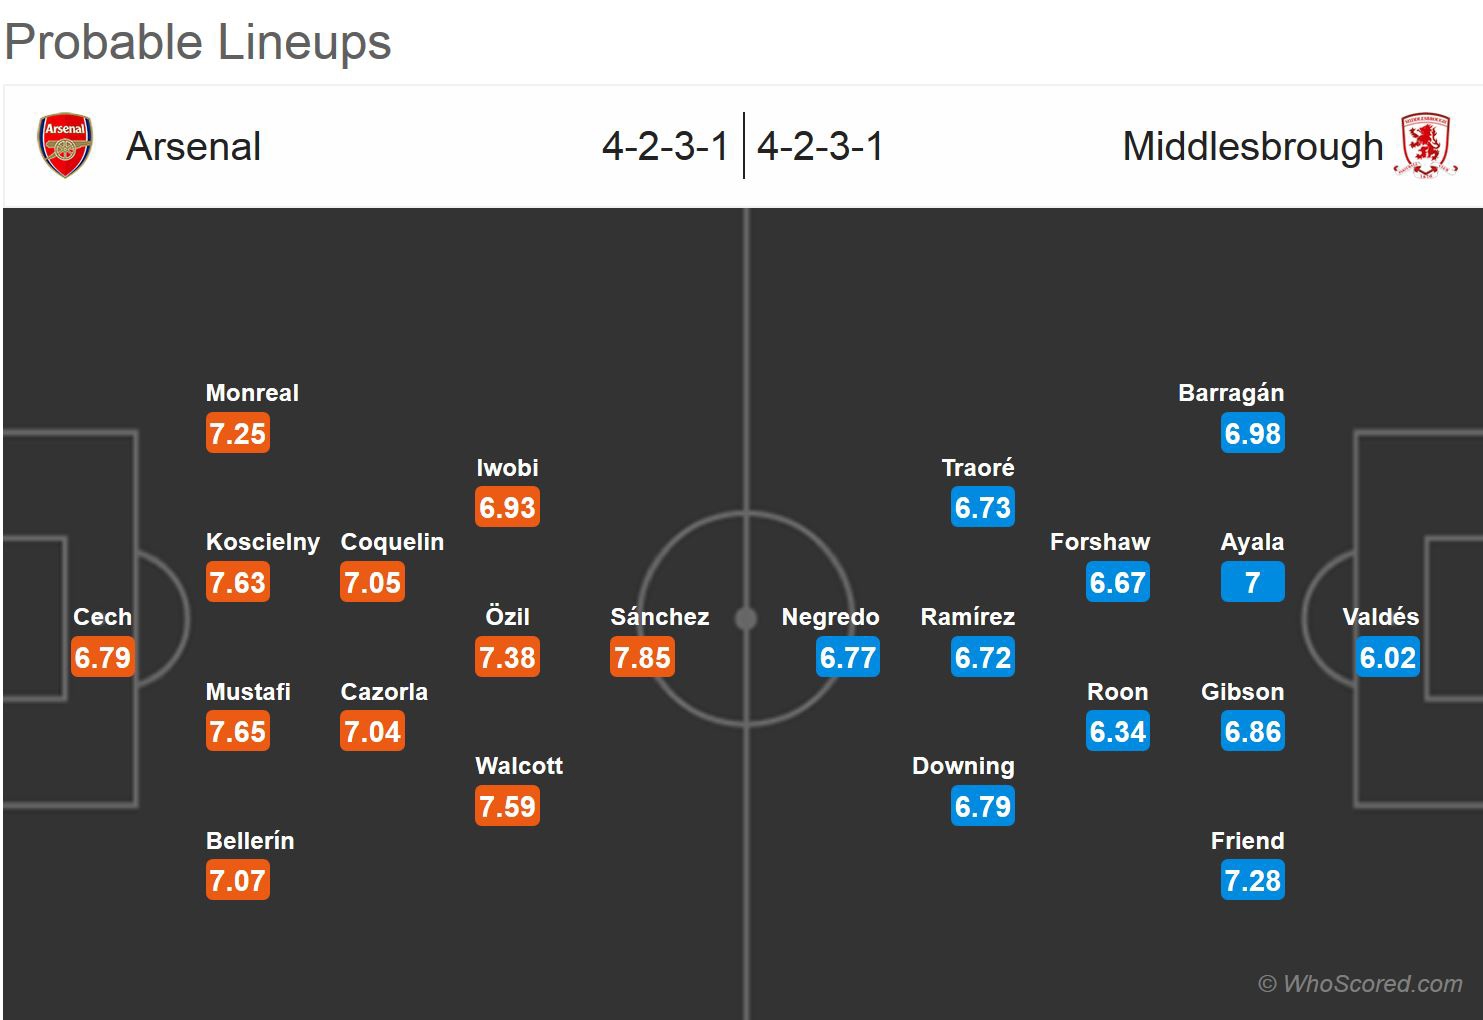Click Ayala's rating badge showing 7
Screen dimensions: 1483x1020
click(1252, 583)
